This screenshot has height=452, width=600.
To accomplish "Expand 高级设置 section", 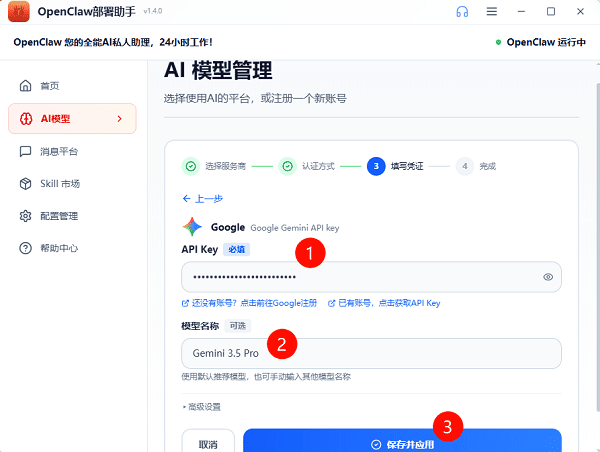I will (202, 407).
